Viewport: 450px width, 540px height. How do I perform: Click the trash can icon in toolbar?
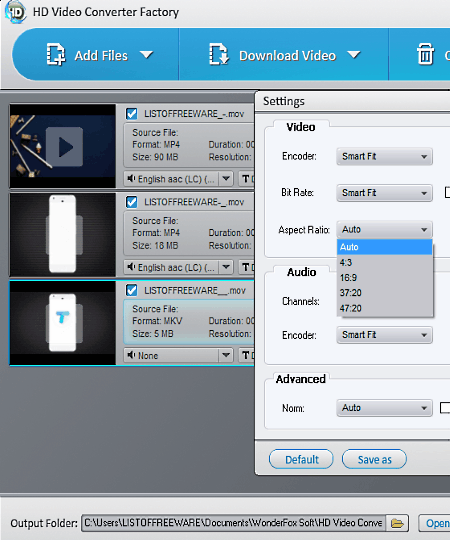point(425,54)
